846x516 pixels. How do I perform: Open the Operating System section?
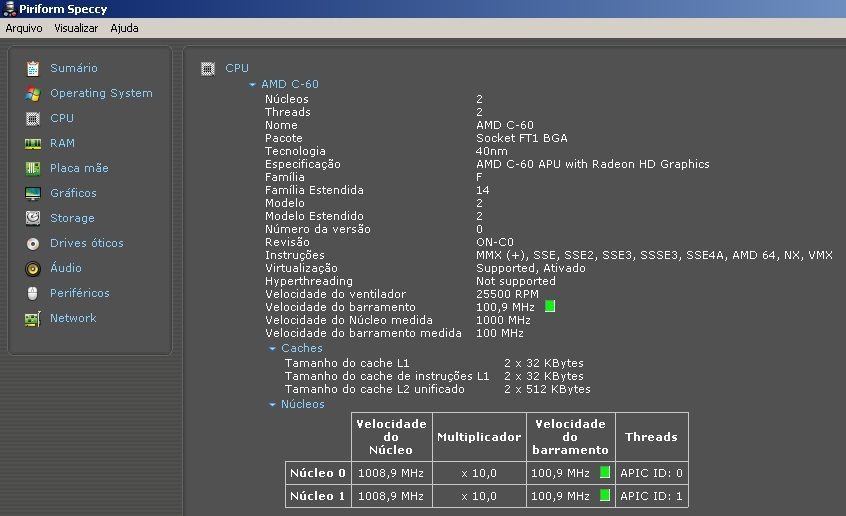coord(101,93)
